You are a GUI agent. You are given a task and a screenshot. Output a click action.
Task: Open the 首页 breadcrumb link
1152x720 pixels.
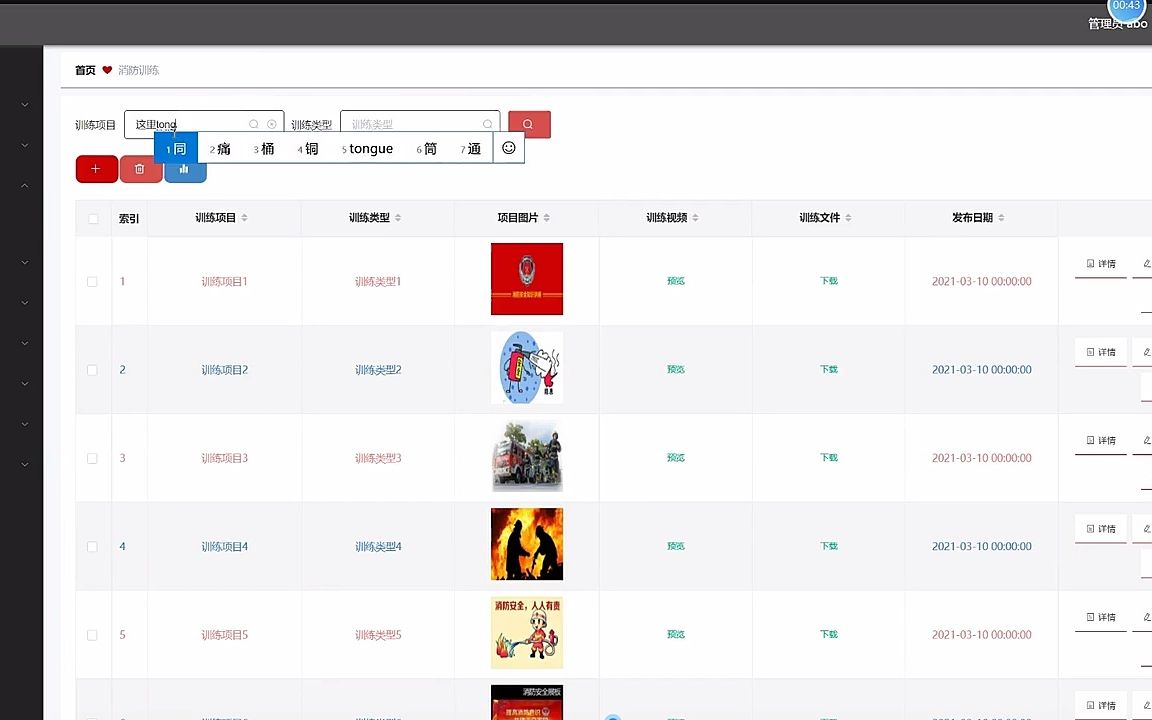pyautogui.click(x=84, y=70)
